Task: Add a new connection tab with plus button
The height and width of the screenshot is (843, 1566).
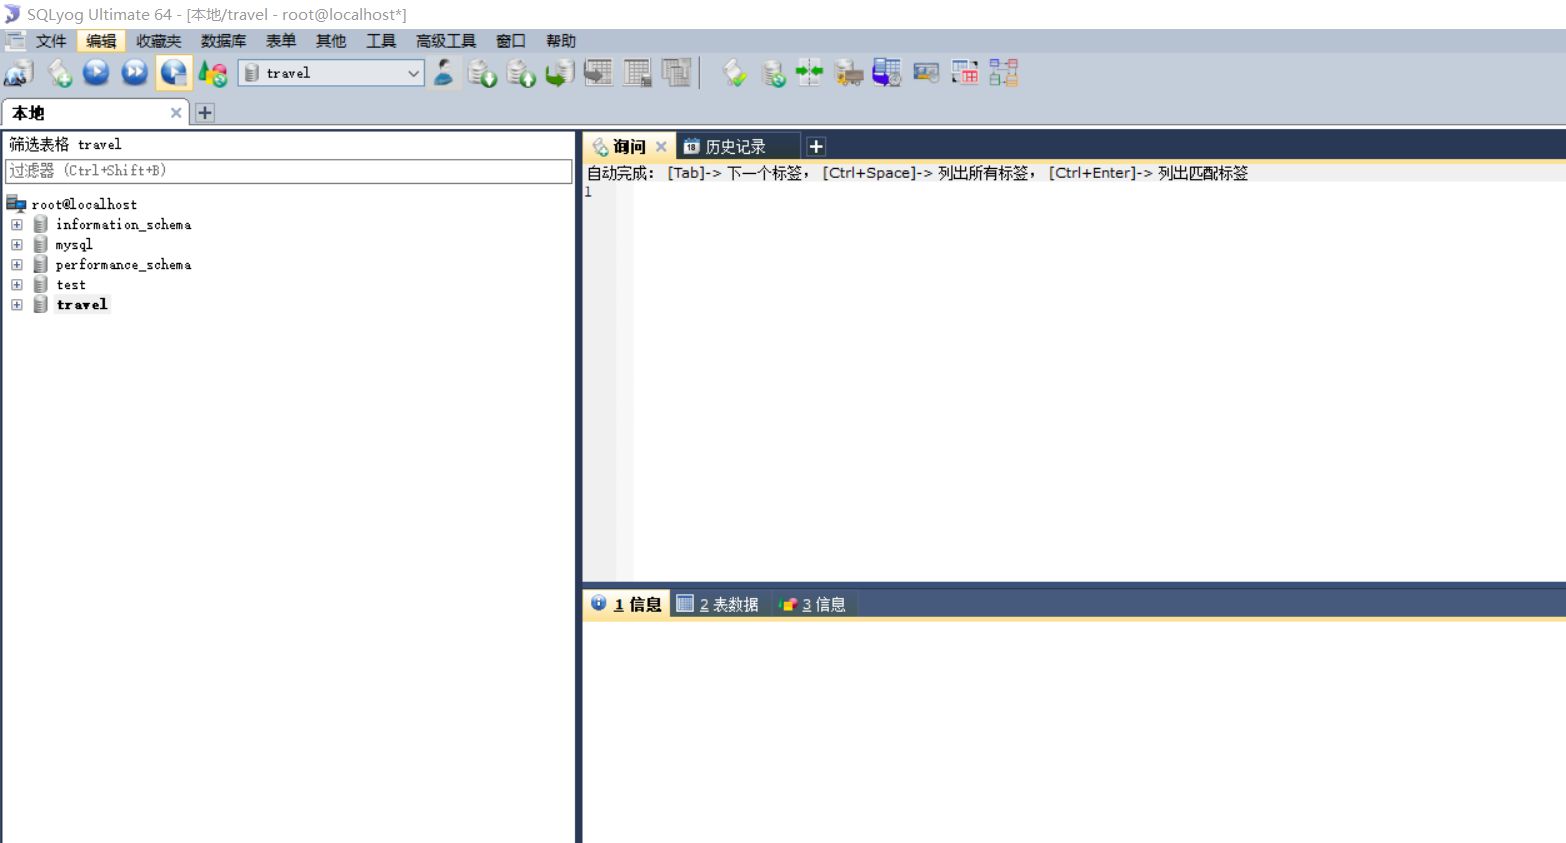Action: (x=205, y=113)
